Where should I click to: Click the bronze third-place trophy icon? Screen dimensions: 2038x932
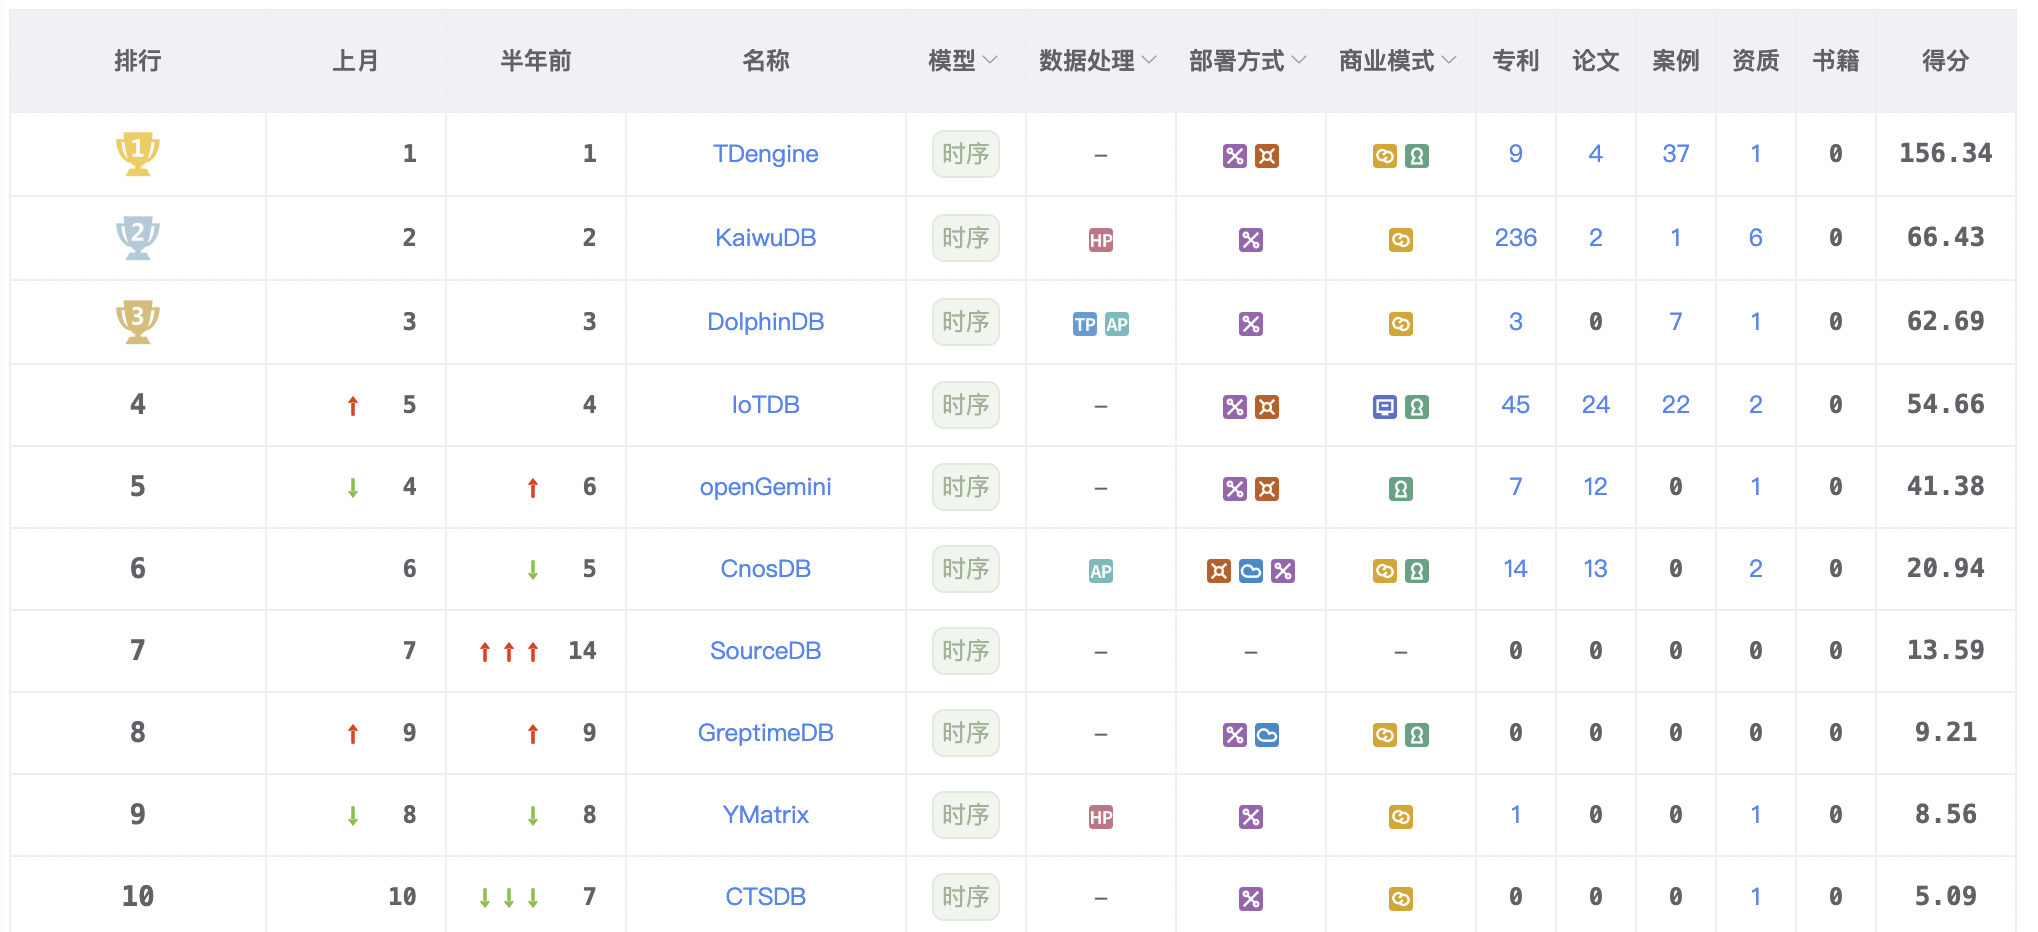coord(138,322)
